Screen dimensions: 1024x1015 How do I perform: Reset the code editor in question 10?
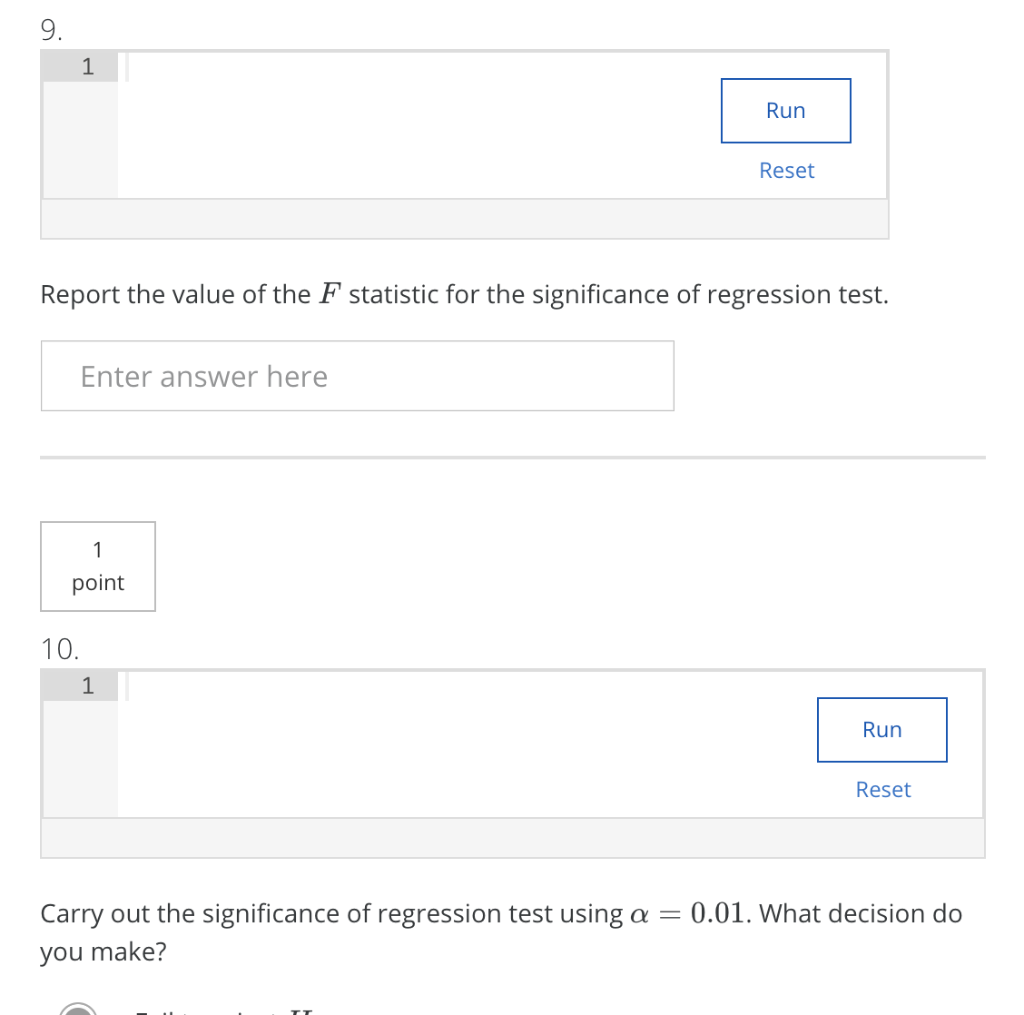coord(882,789)
